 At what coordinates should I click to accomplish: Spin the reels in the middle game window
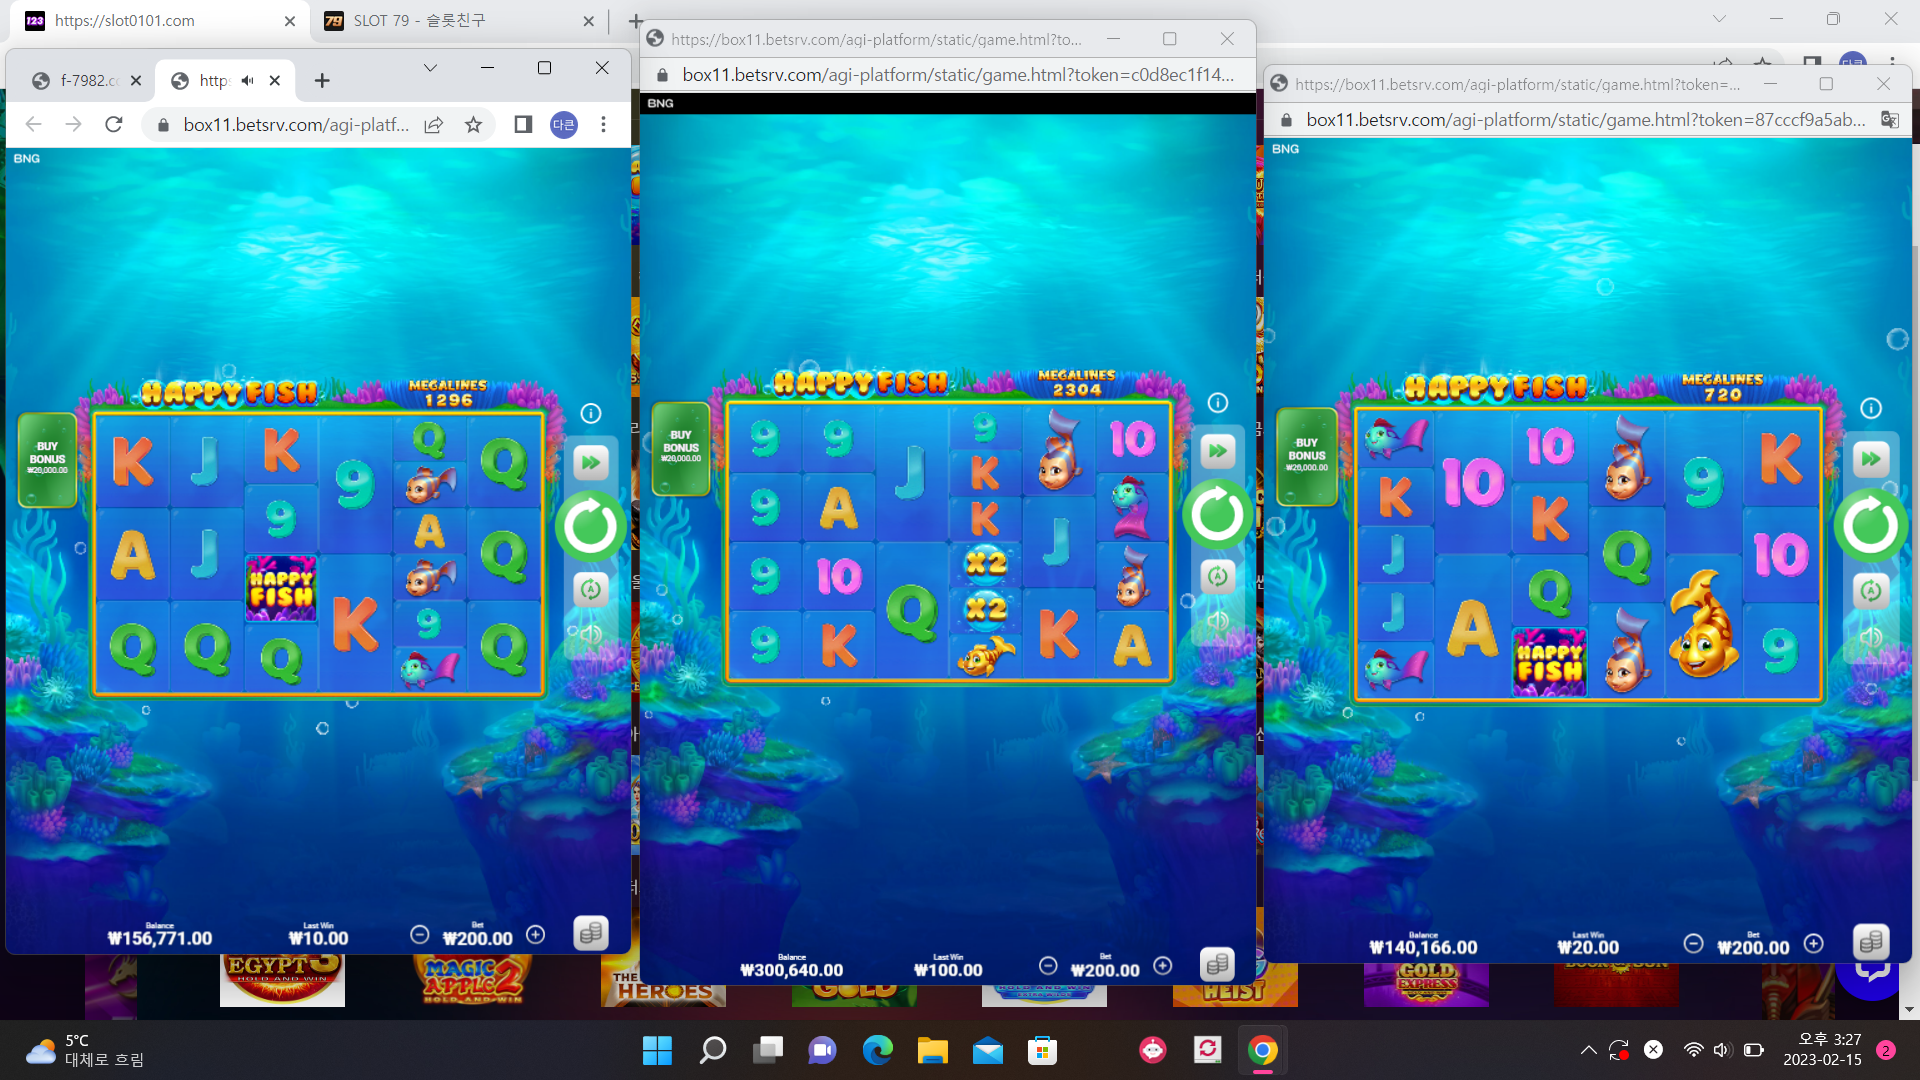1217,515
